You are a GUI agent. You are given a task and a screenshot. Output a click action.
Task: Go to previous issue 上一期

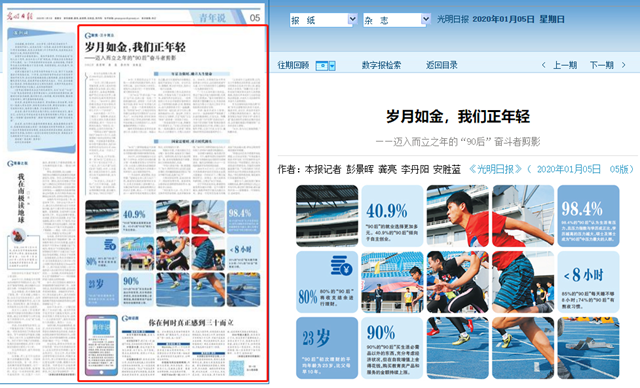[565, 65]
